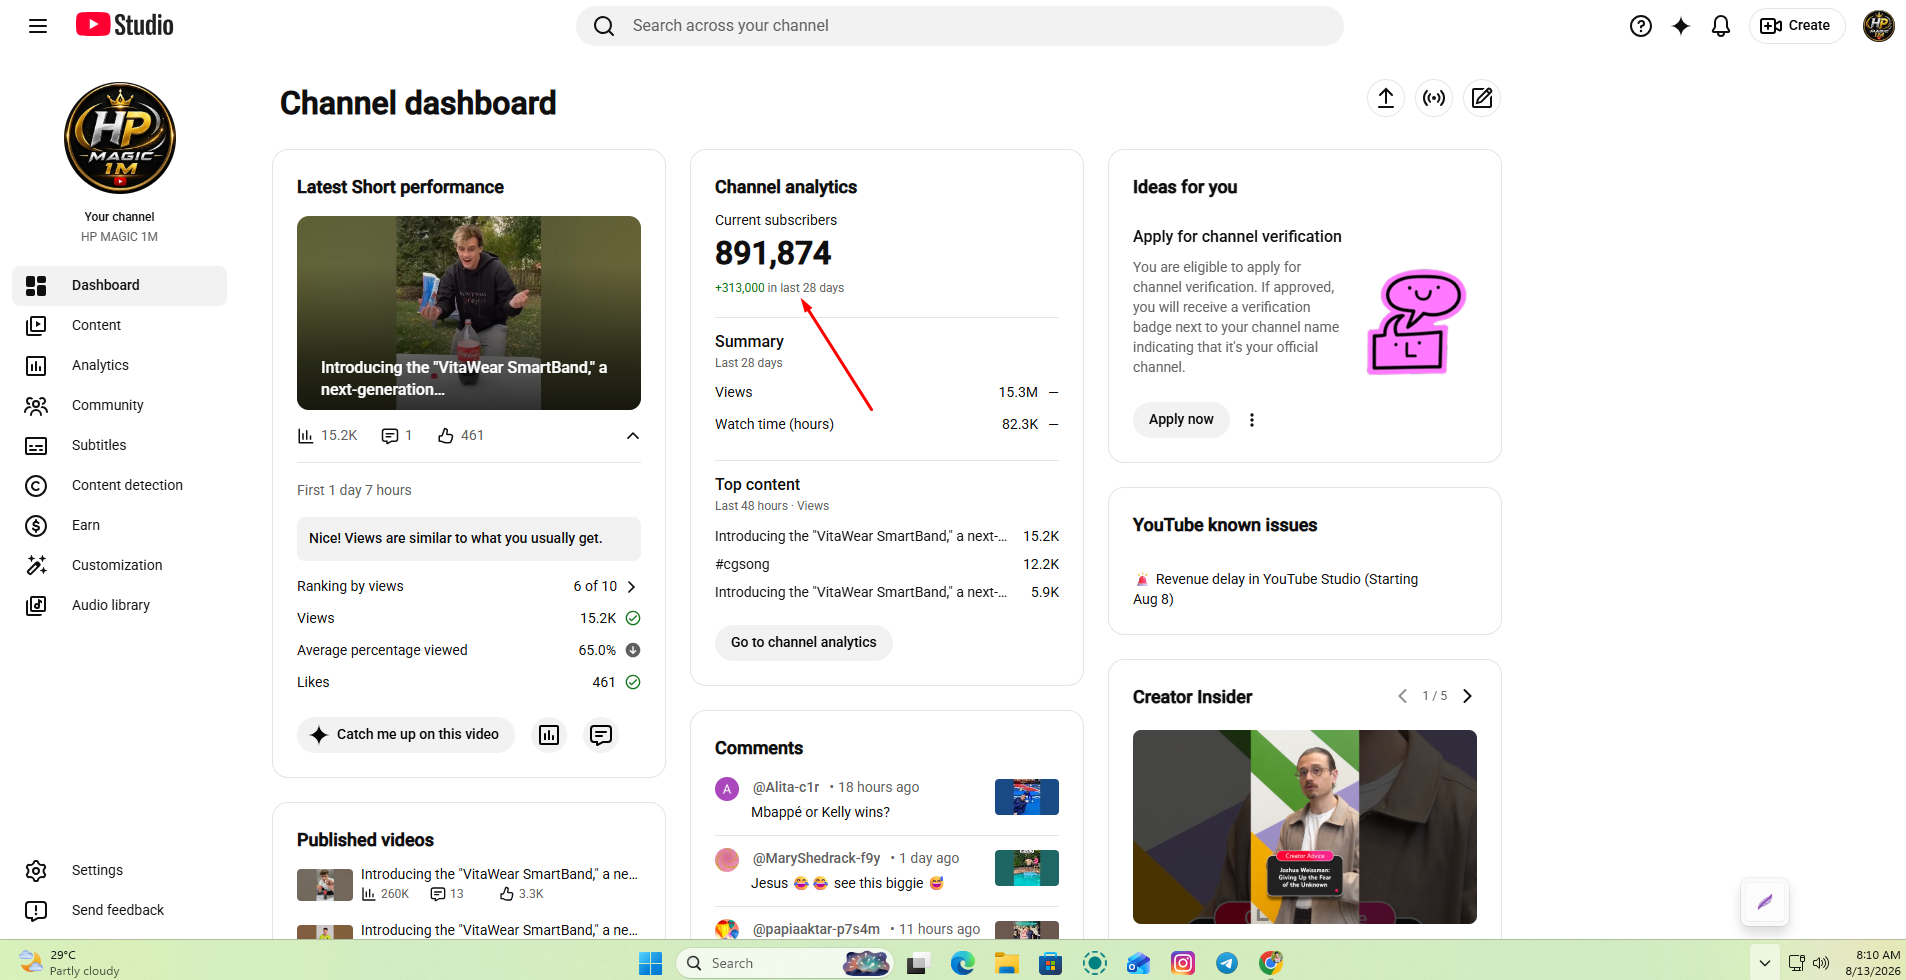Click Catch me up on this video
1906x980 pixels.
[x=405, y=735]
